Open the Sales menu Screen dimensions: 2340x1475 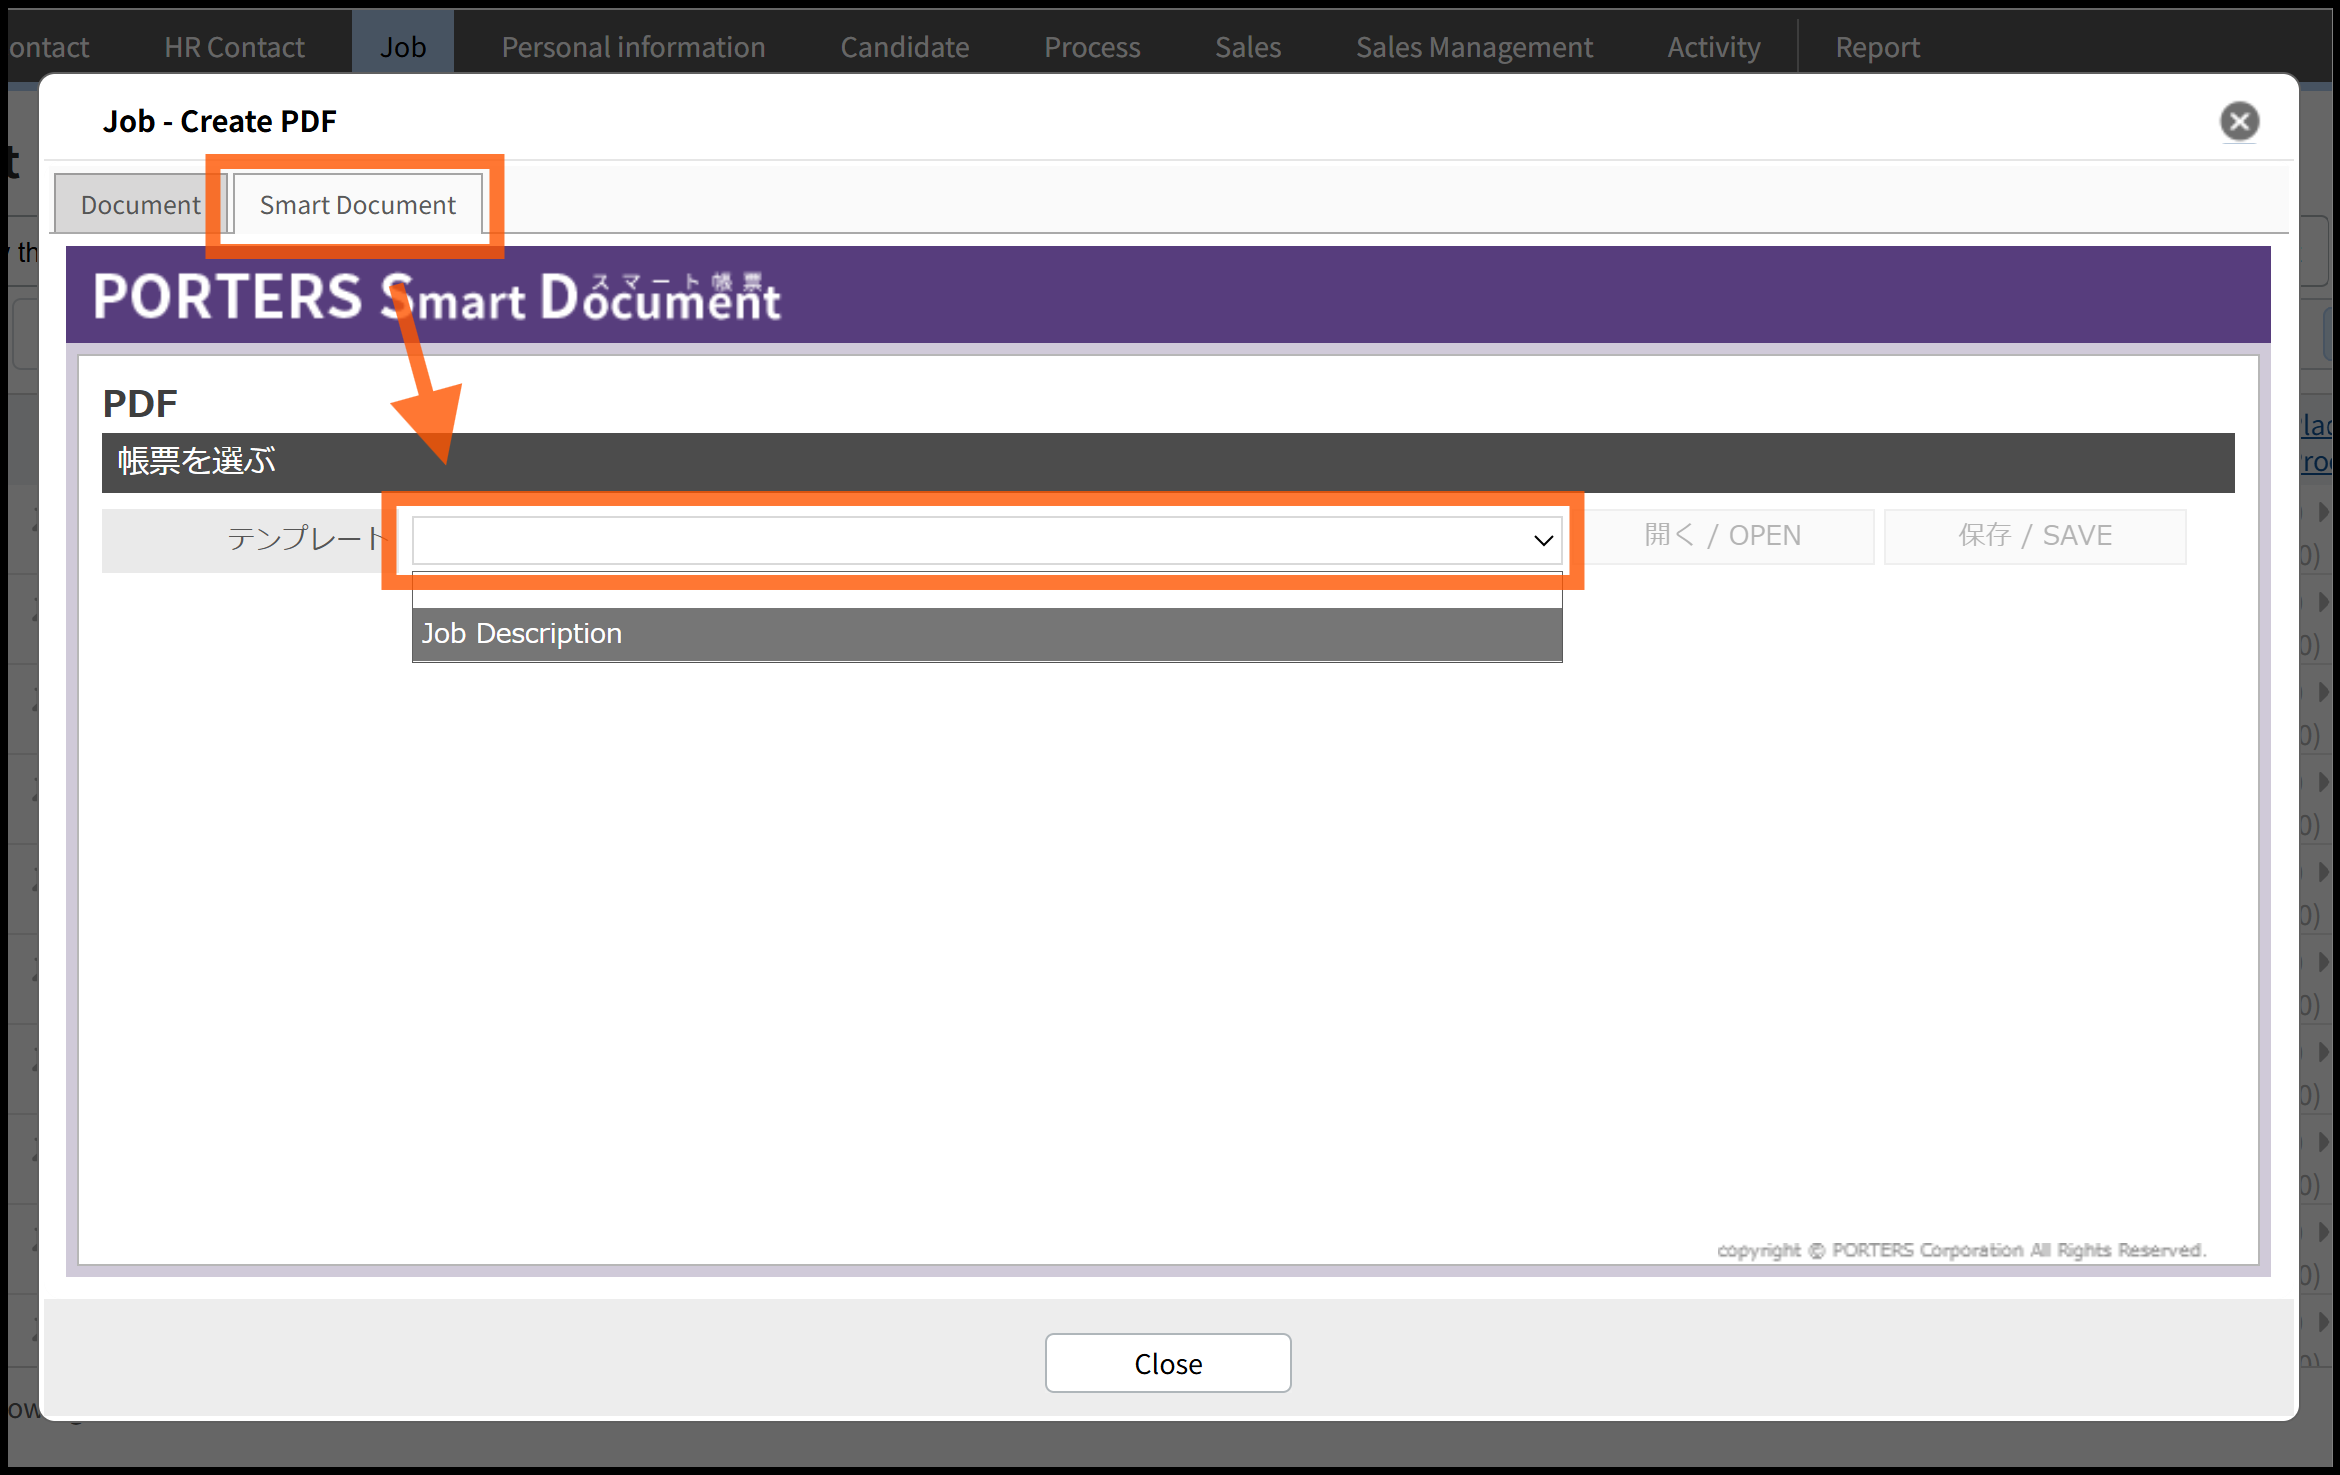pyautogui.click(x=1248, y=47)
